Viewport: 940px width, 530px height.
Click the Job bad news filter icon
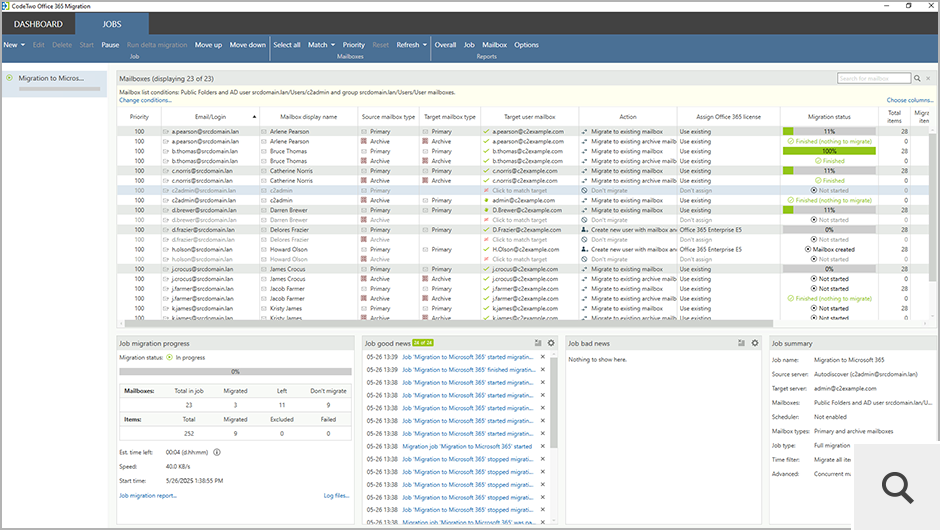[742, 343]
